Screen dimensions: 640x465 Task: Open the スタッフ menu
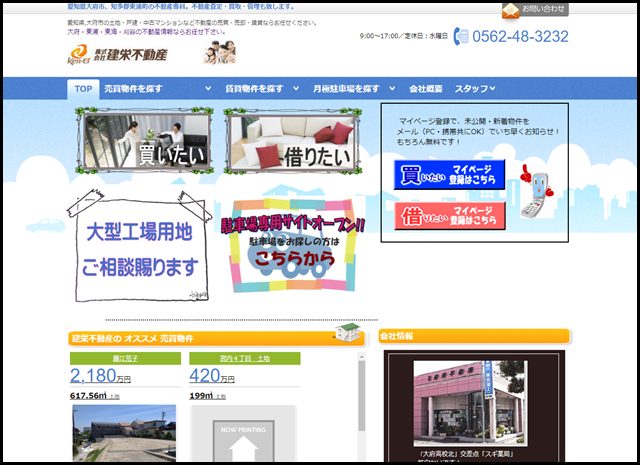click(471, 89)
